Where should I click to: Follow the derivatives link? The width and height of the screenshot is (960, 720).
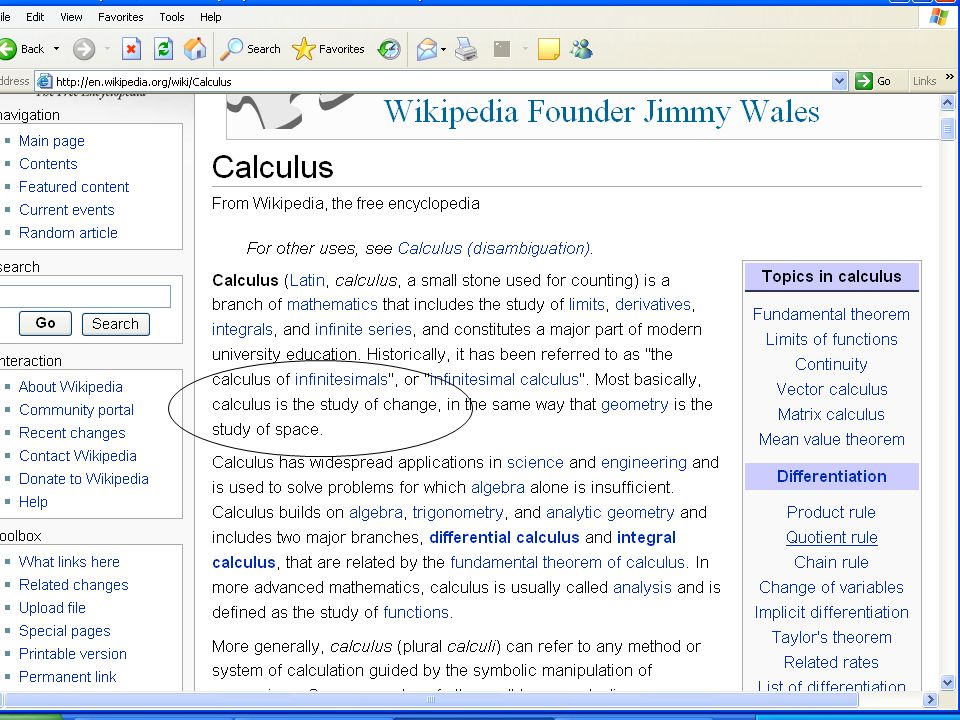(x=653, y=304)
